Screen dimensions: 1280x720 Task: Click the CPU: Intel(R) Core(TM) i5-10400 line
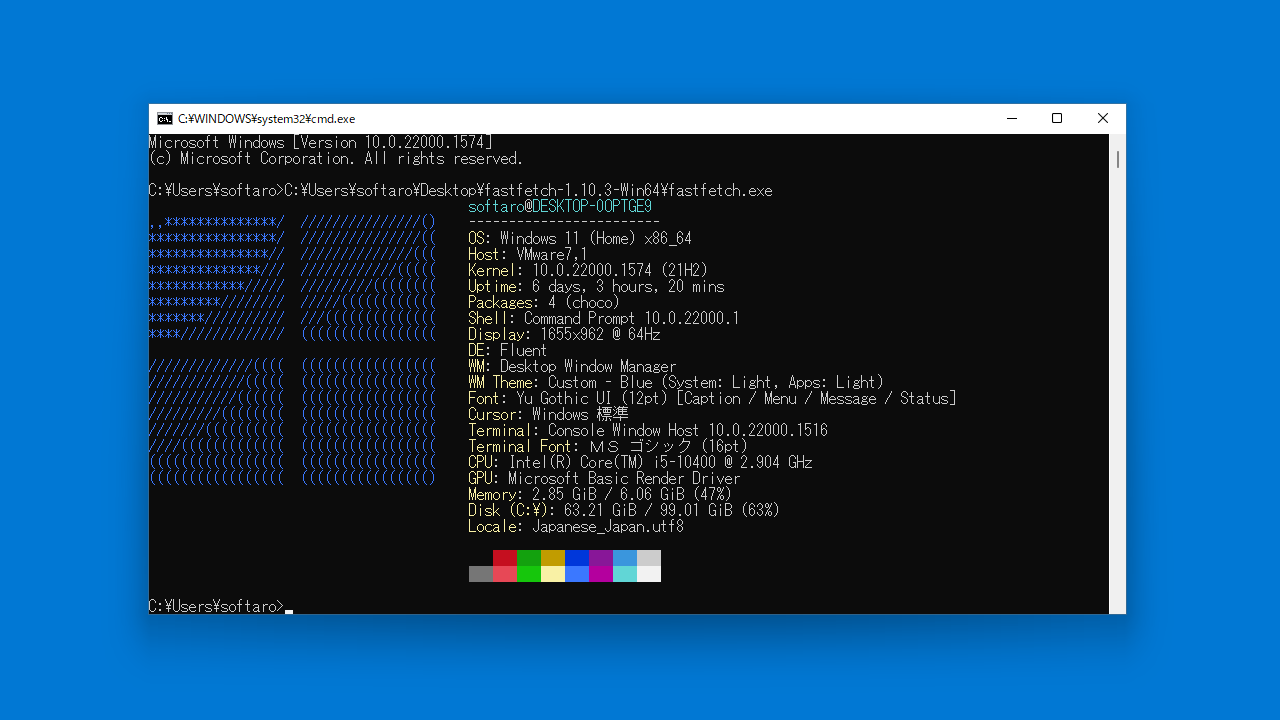pos(640,463)
